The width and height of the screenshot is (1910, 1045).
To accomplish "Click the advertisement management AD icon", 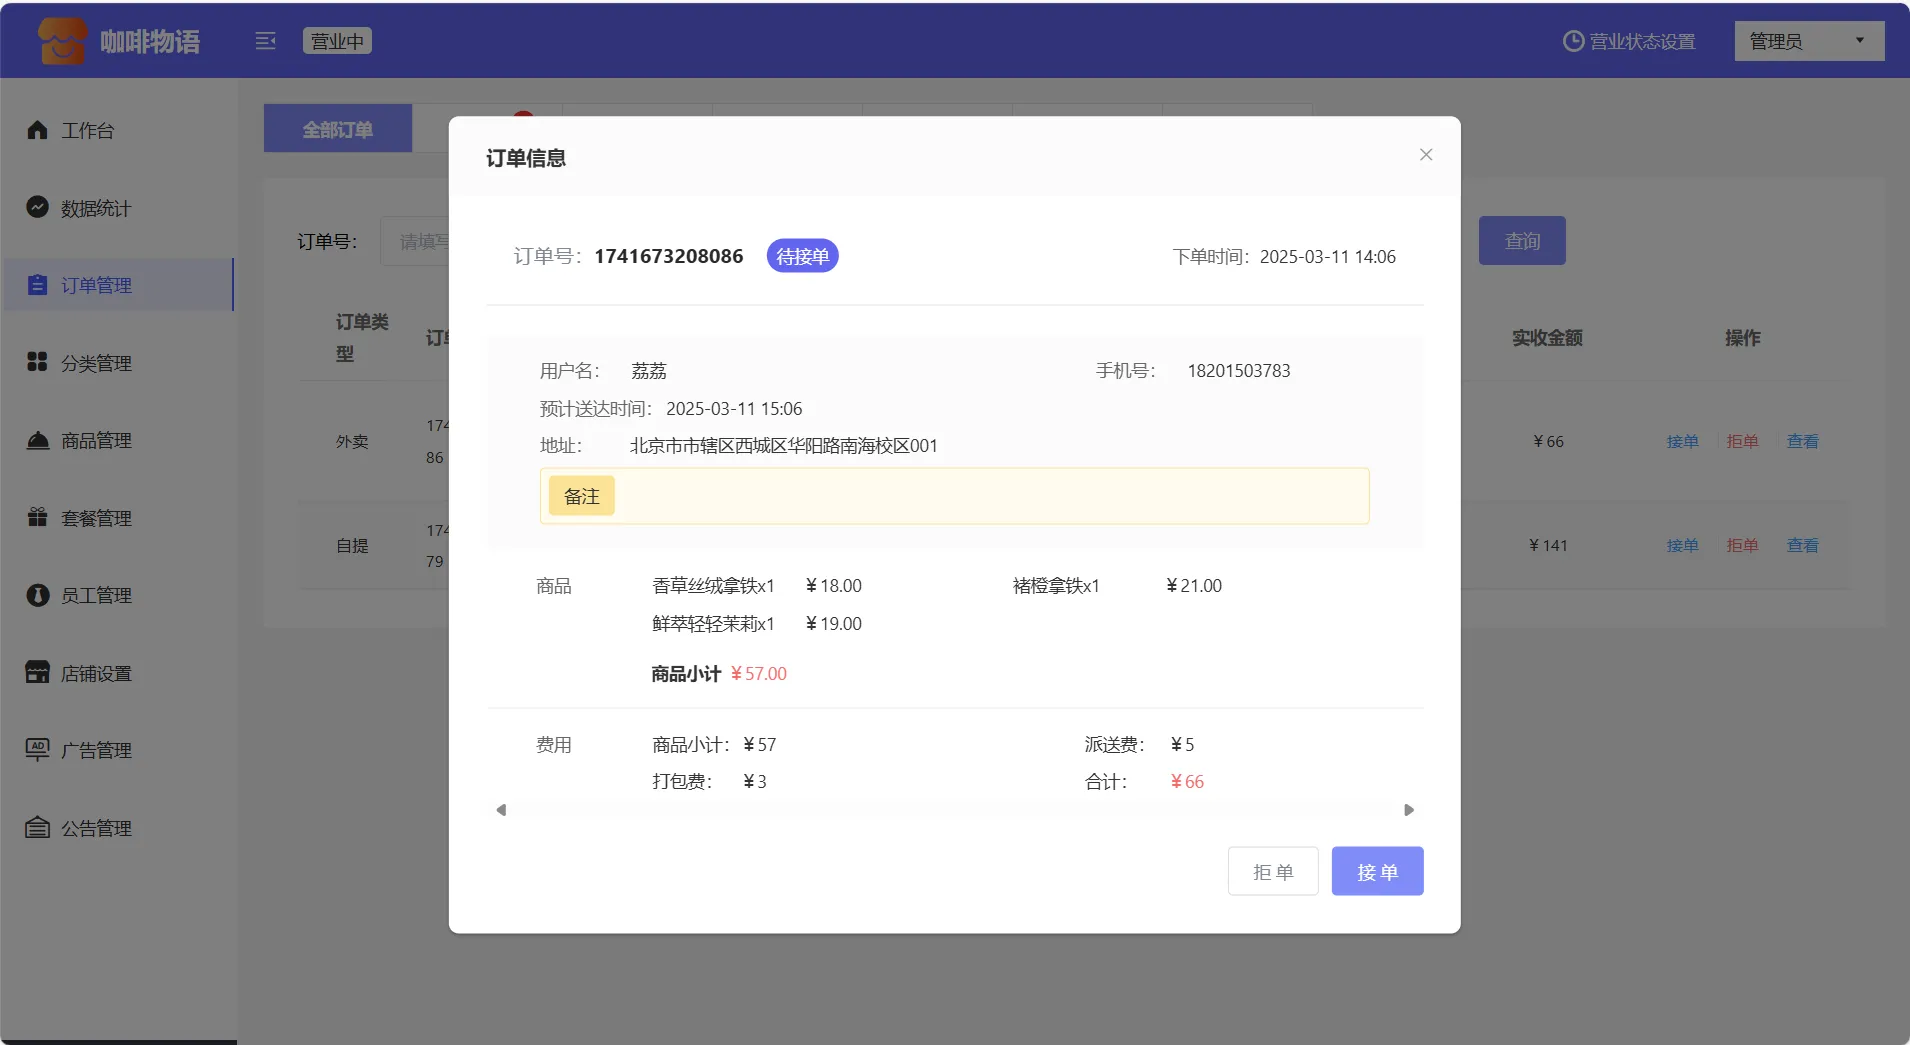I will (38, 749).
